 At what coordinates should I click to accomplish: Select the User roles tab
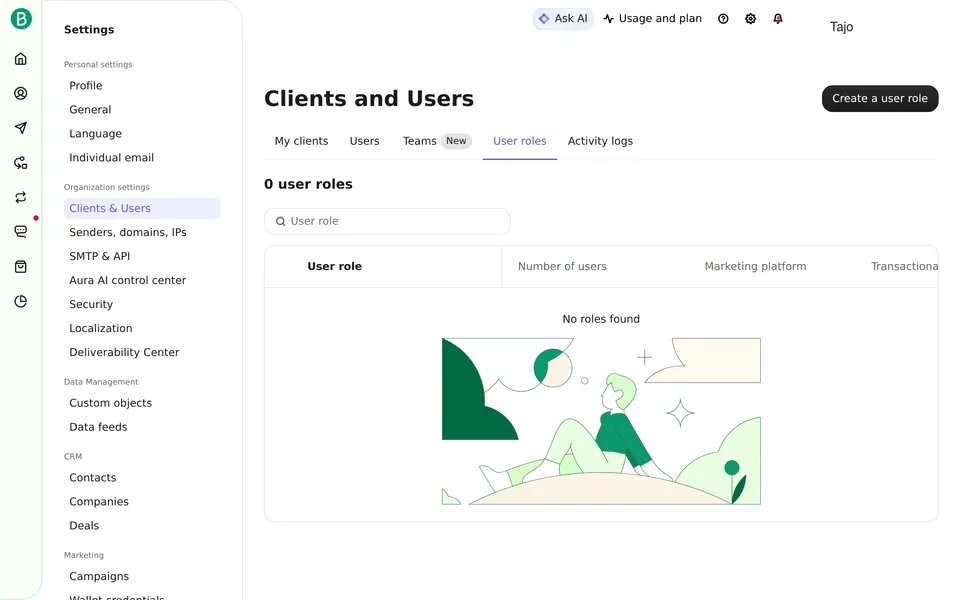pyautogui.click(x=520, y=141)
